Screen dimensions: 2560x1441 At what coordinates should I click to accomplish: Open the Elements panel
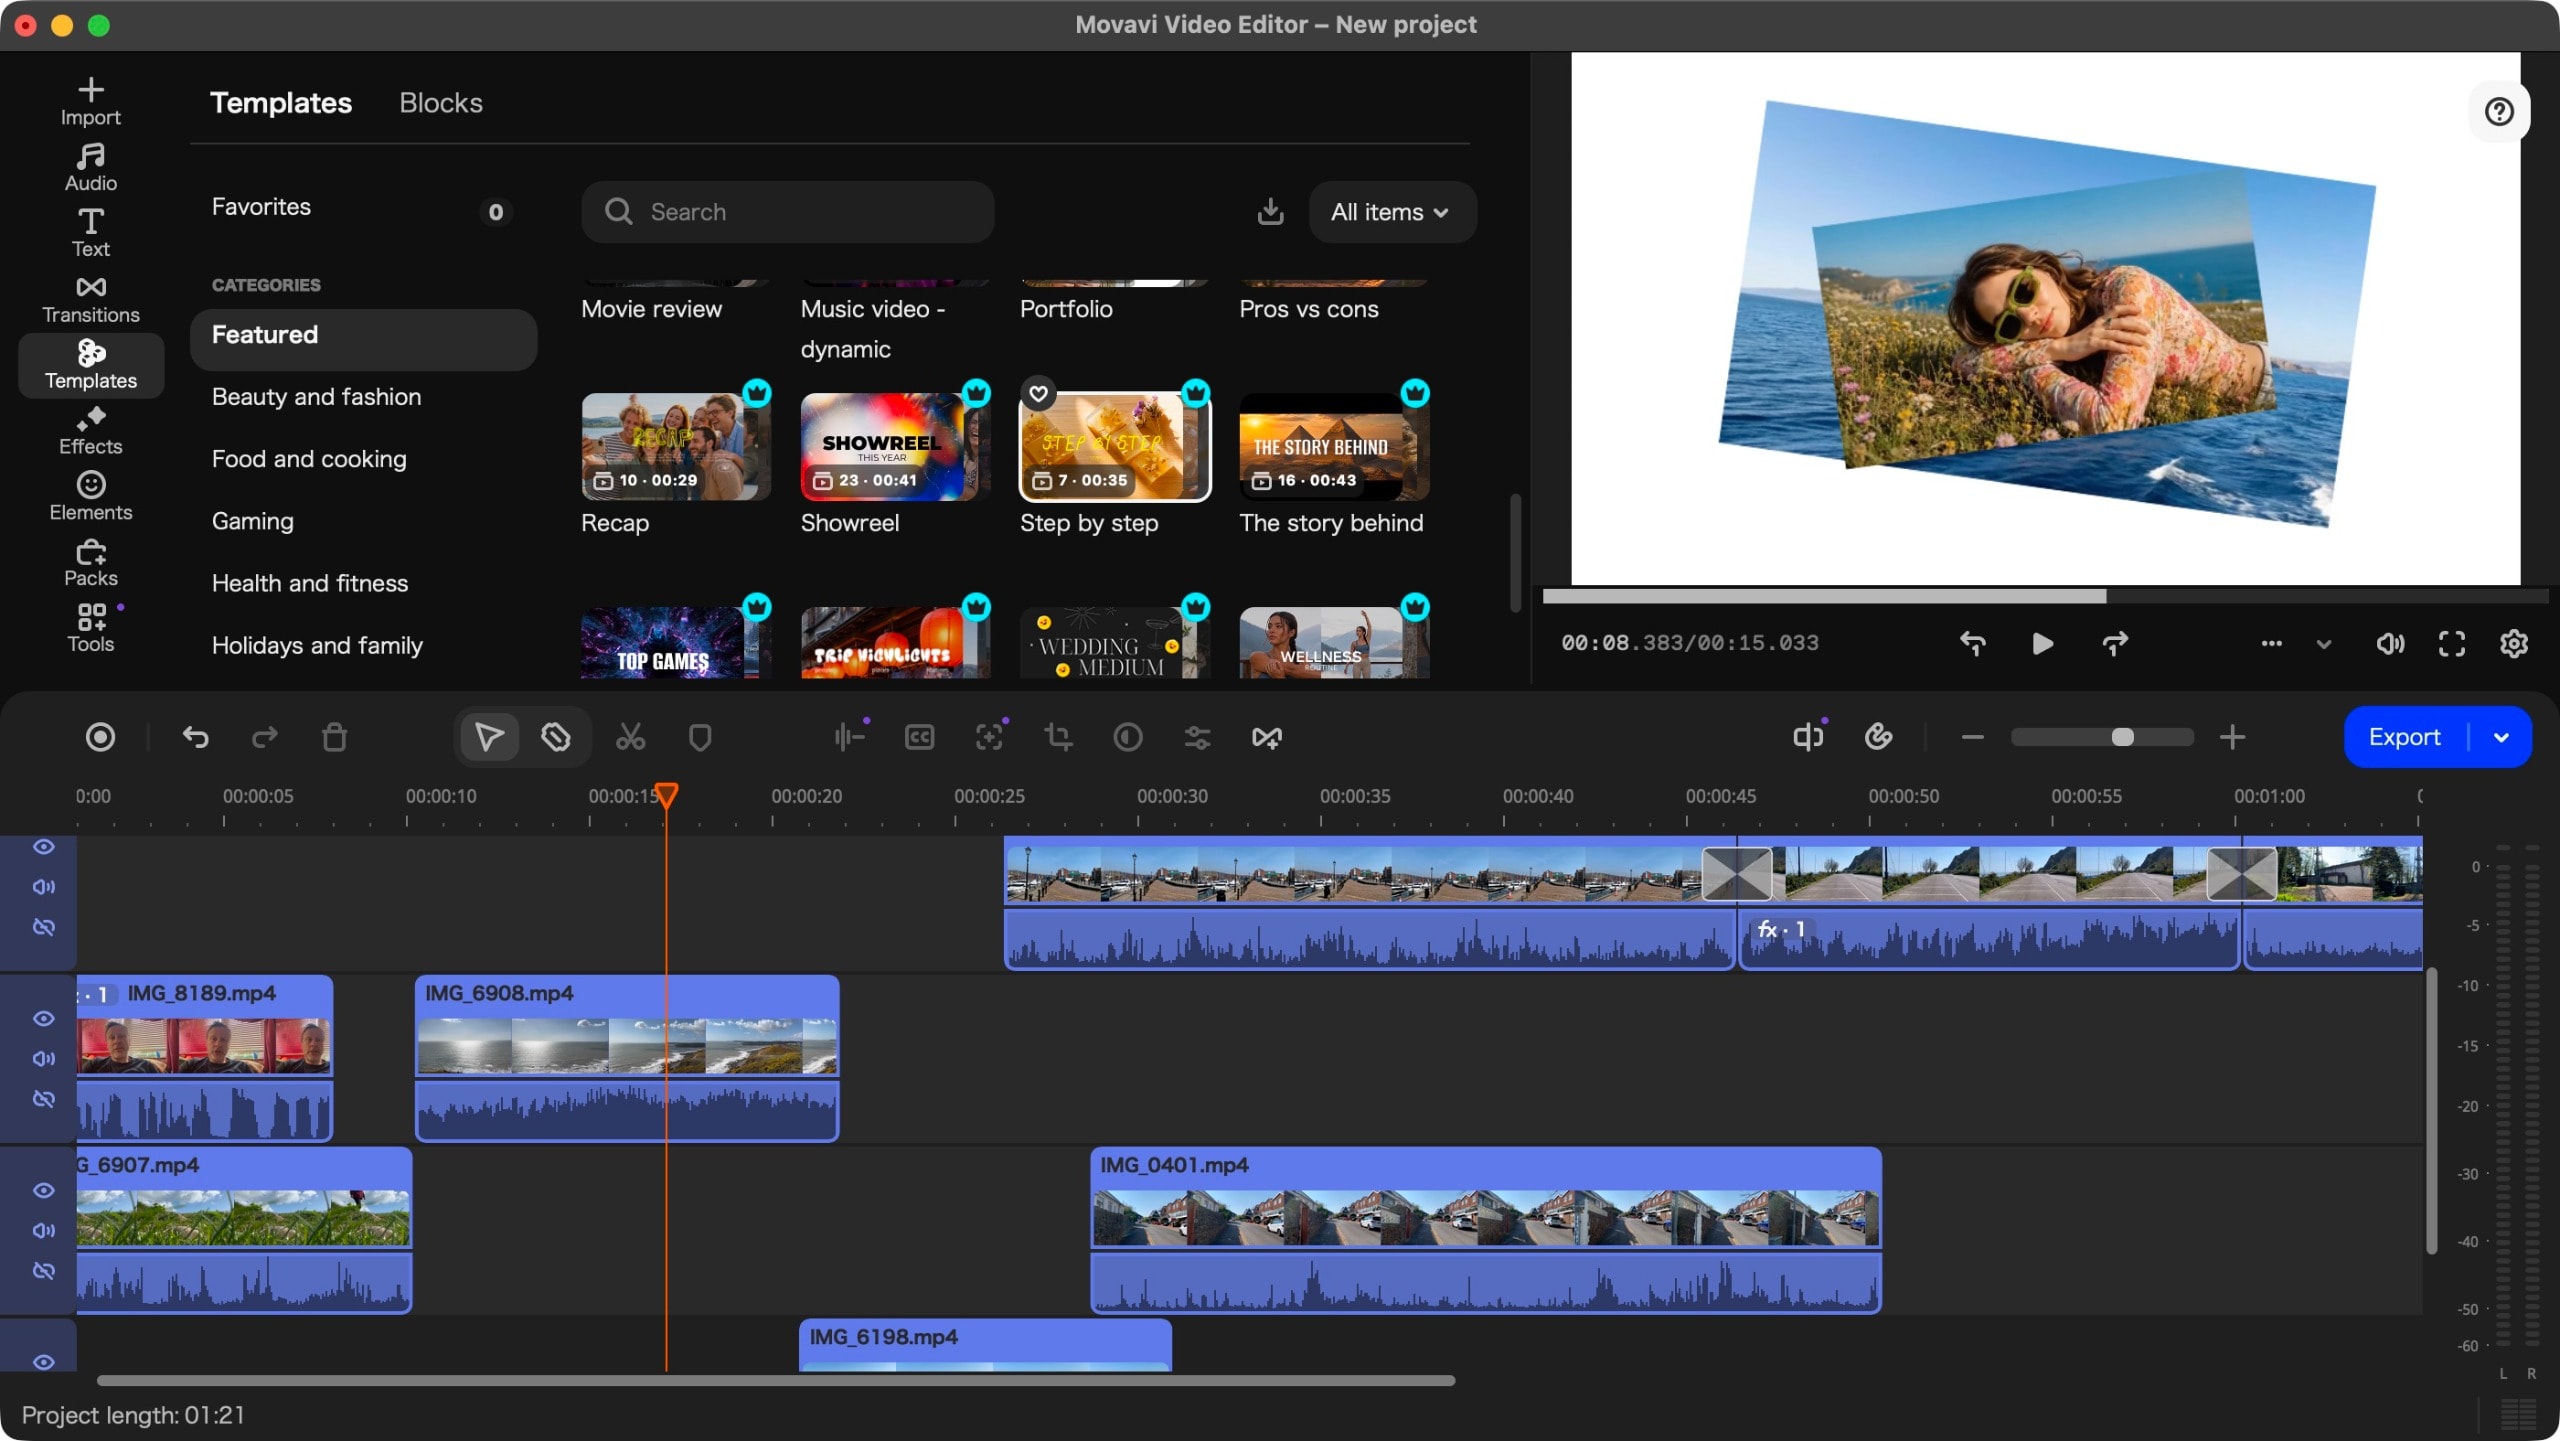90,497
